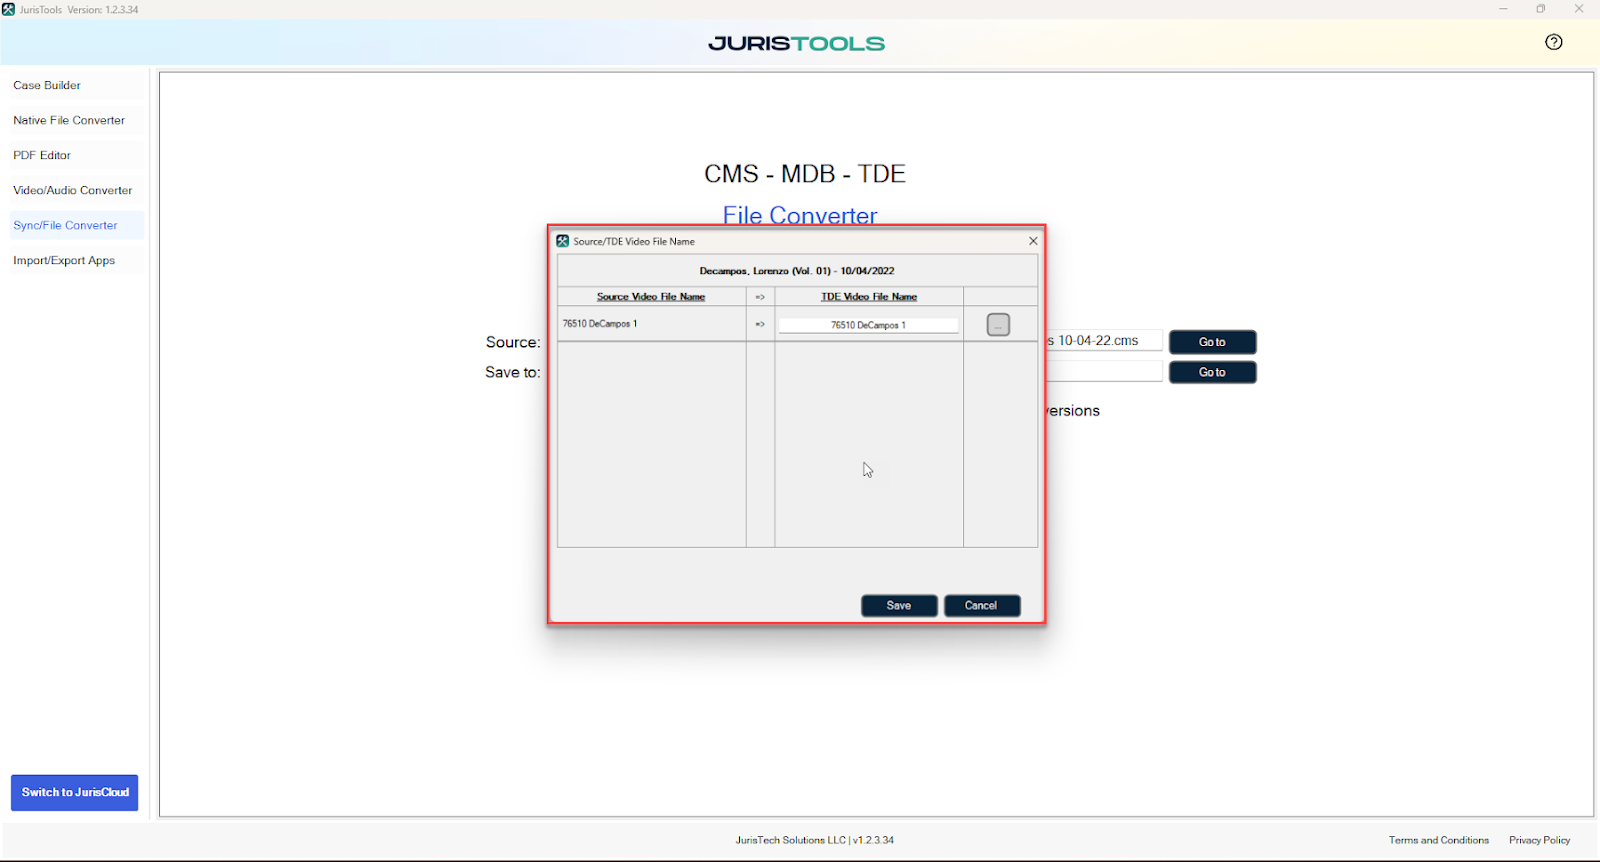The height and width of the screenshot is (862, 1600).
Task: Open Case Builder in the sidebar
Action: pos(76,86)
